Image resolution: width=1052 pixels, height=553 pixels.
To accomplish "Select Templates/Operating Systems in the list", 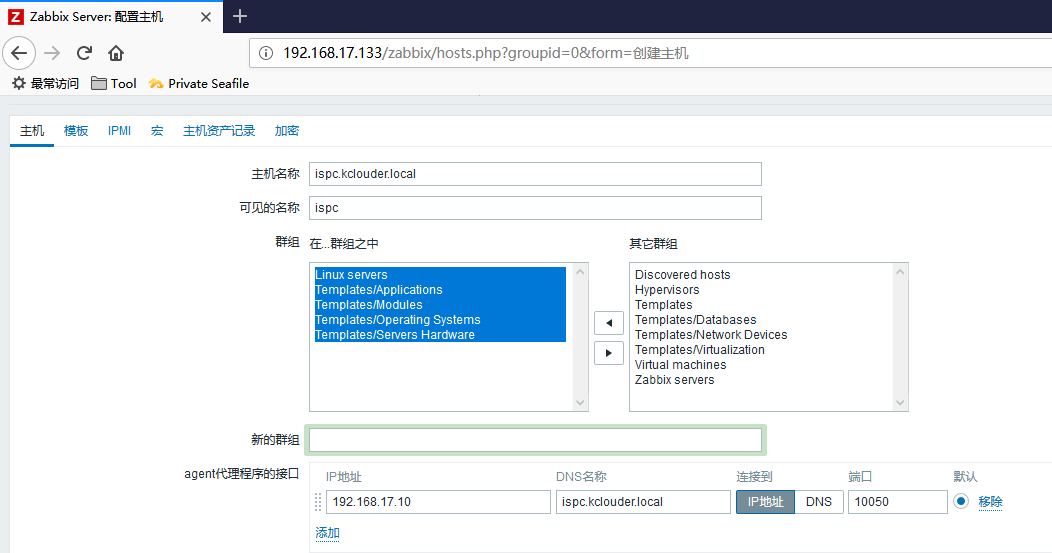I will 440,319.
